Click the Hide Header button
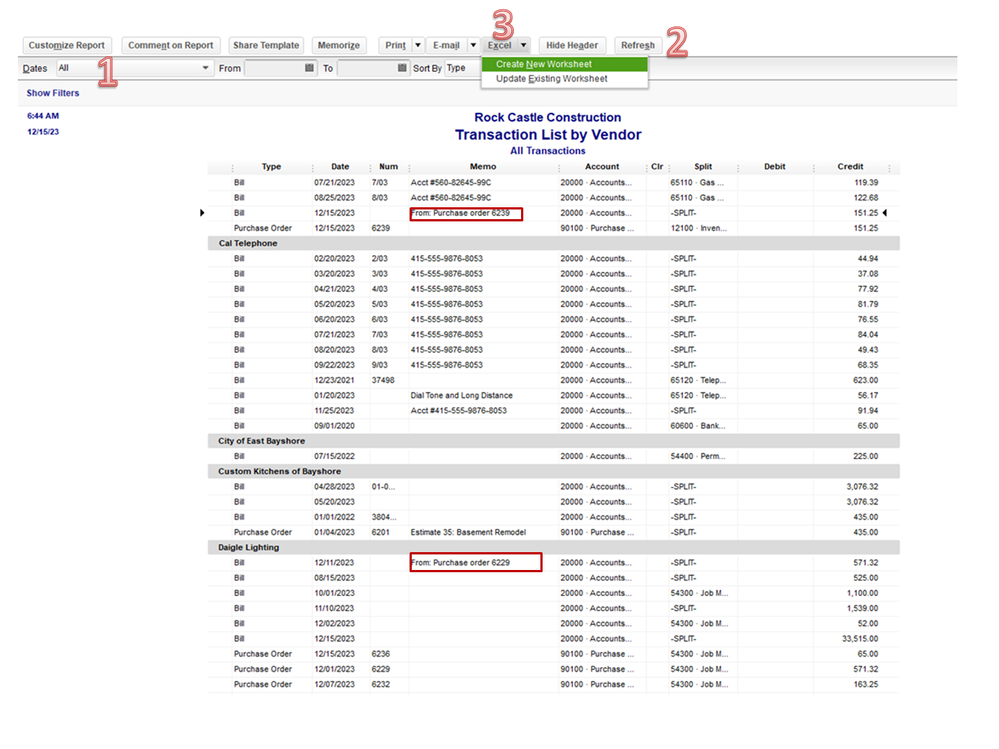999x749 pixels. click(x=571, y=45)
